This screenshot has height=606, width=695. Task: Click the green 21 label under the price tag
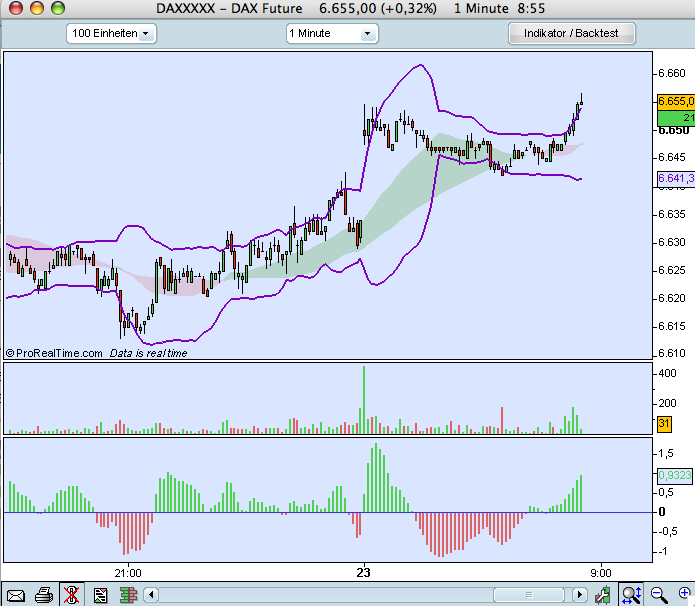675,118
